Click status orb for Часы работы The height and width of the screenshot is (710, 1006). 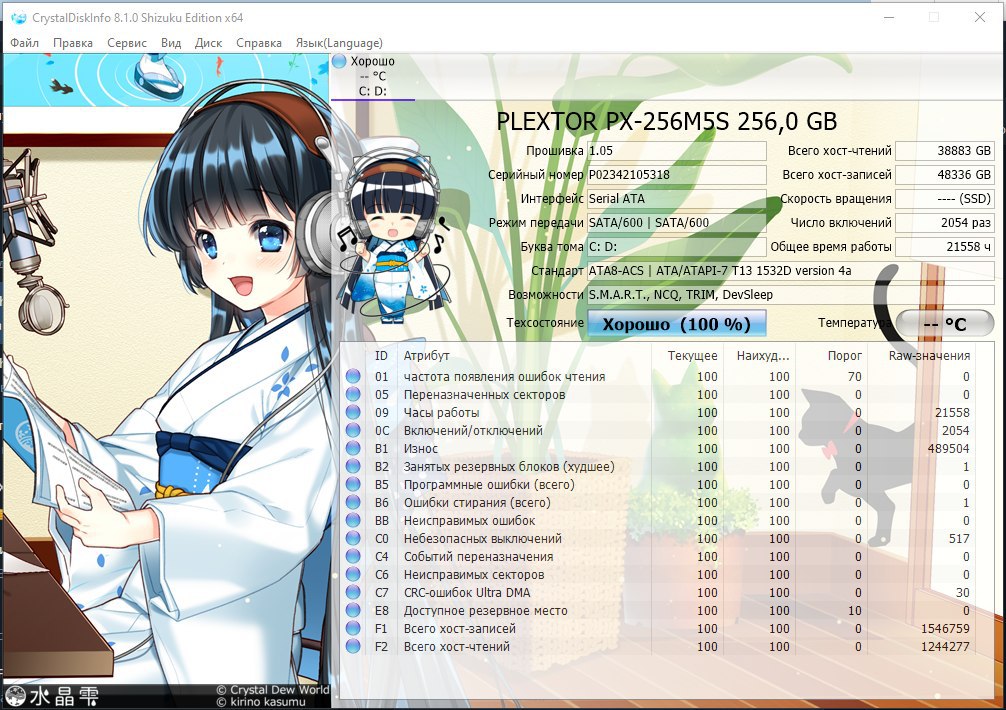353,412
